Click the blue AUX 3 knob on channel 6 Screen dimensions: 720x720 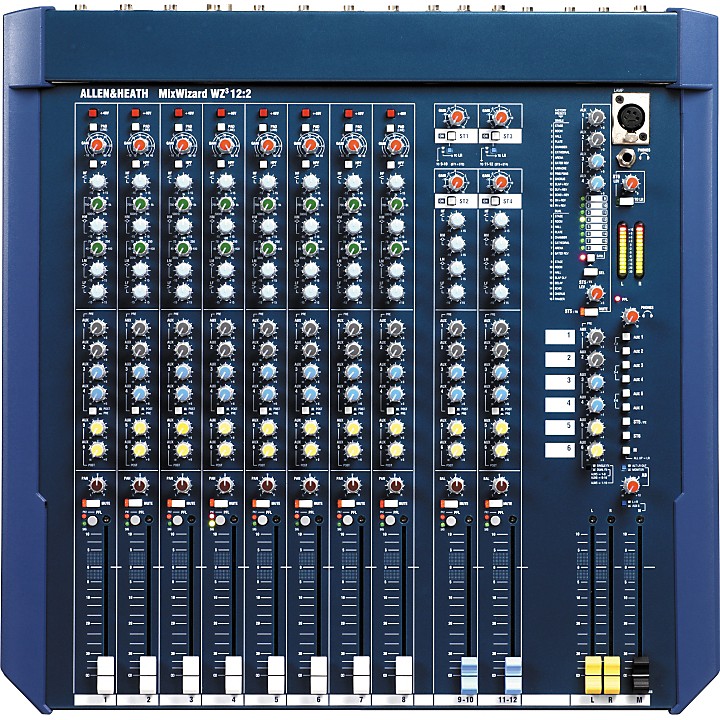pyautogui.click(x=310, y=371)
